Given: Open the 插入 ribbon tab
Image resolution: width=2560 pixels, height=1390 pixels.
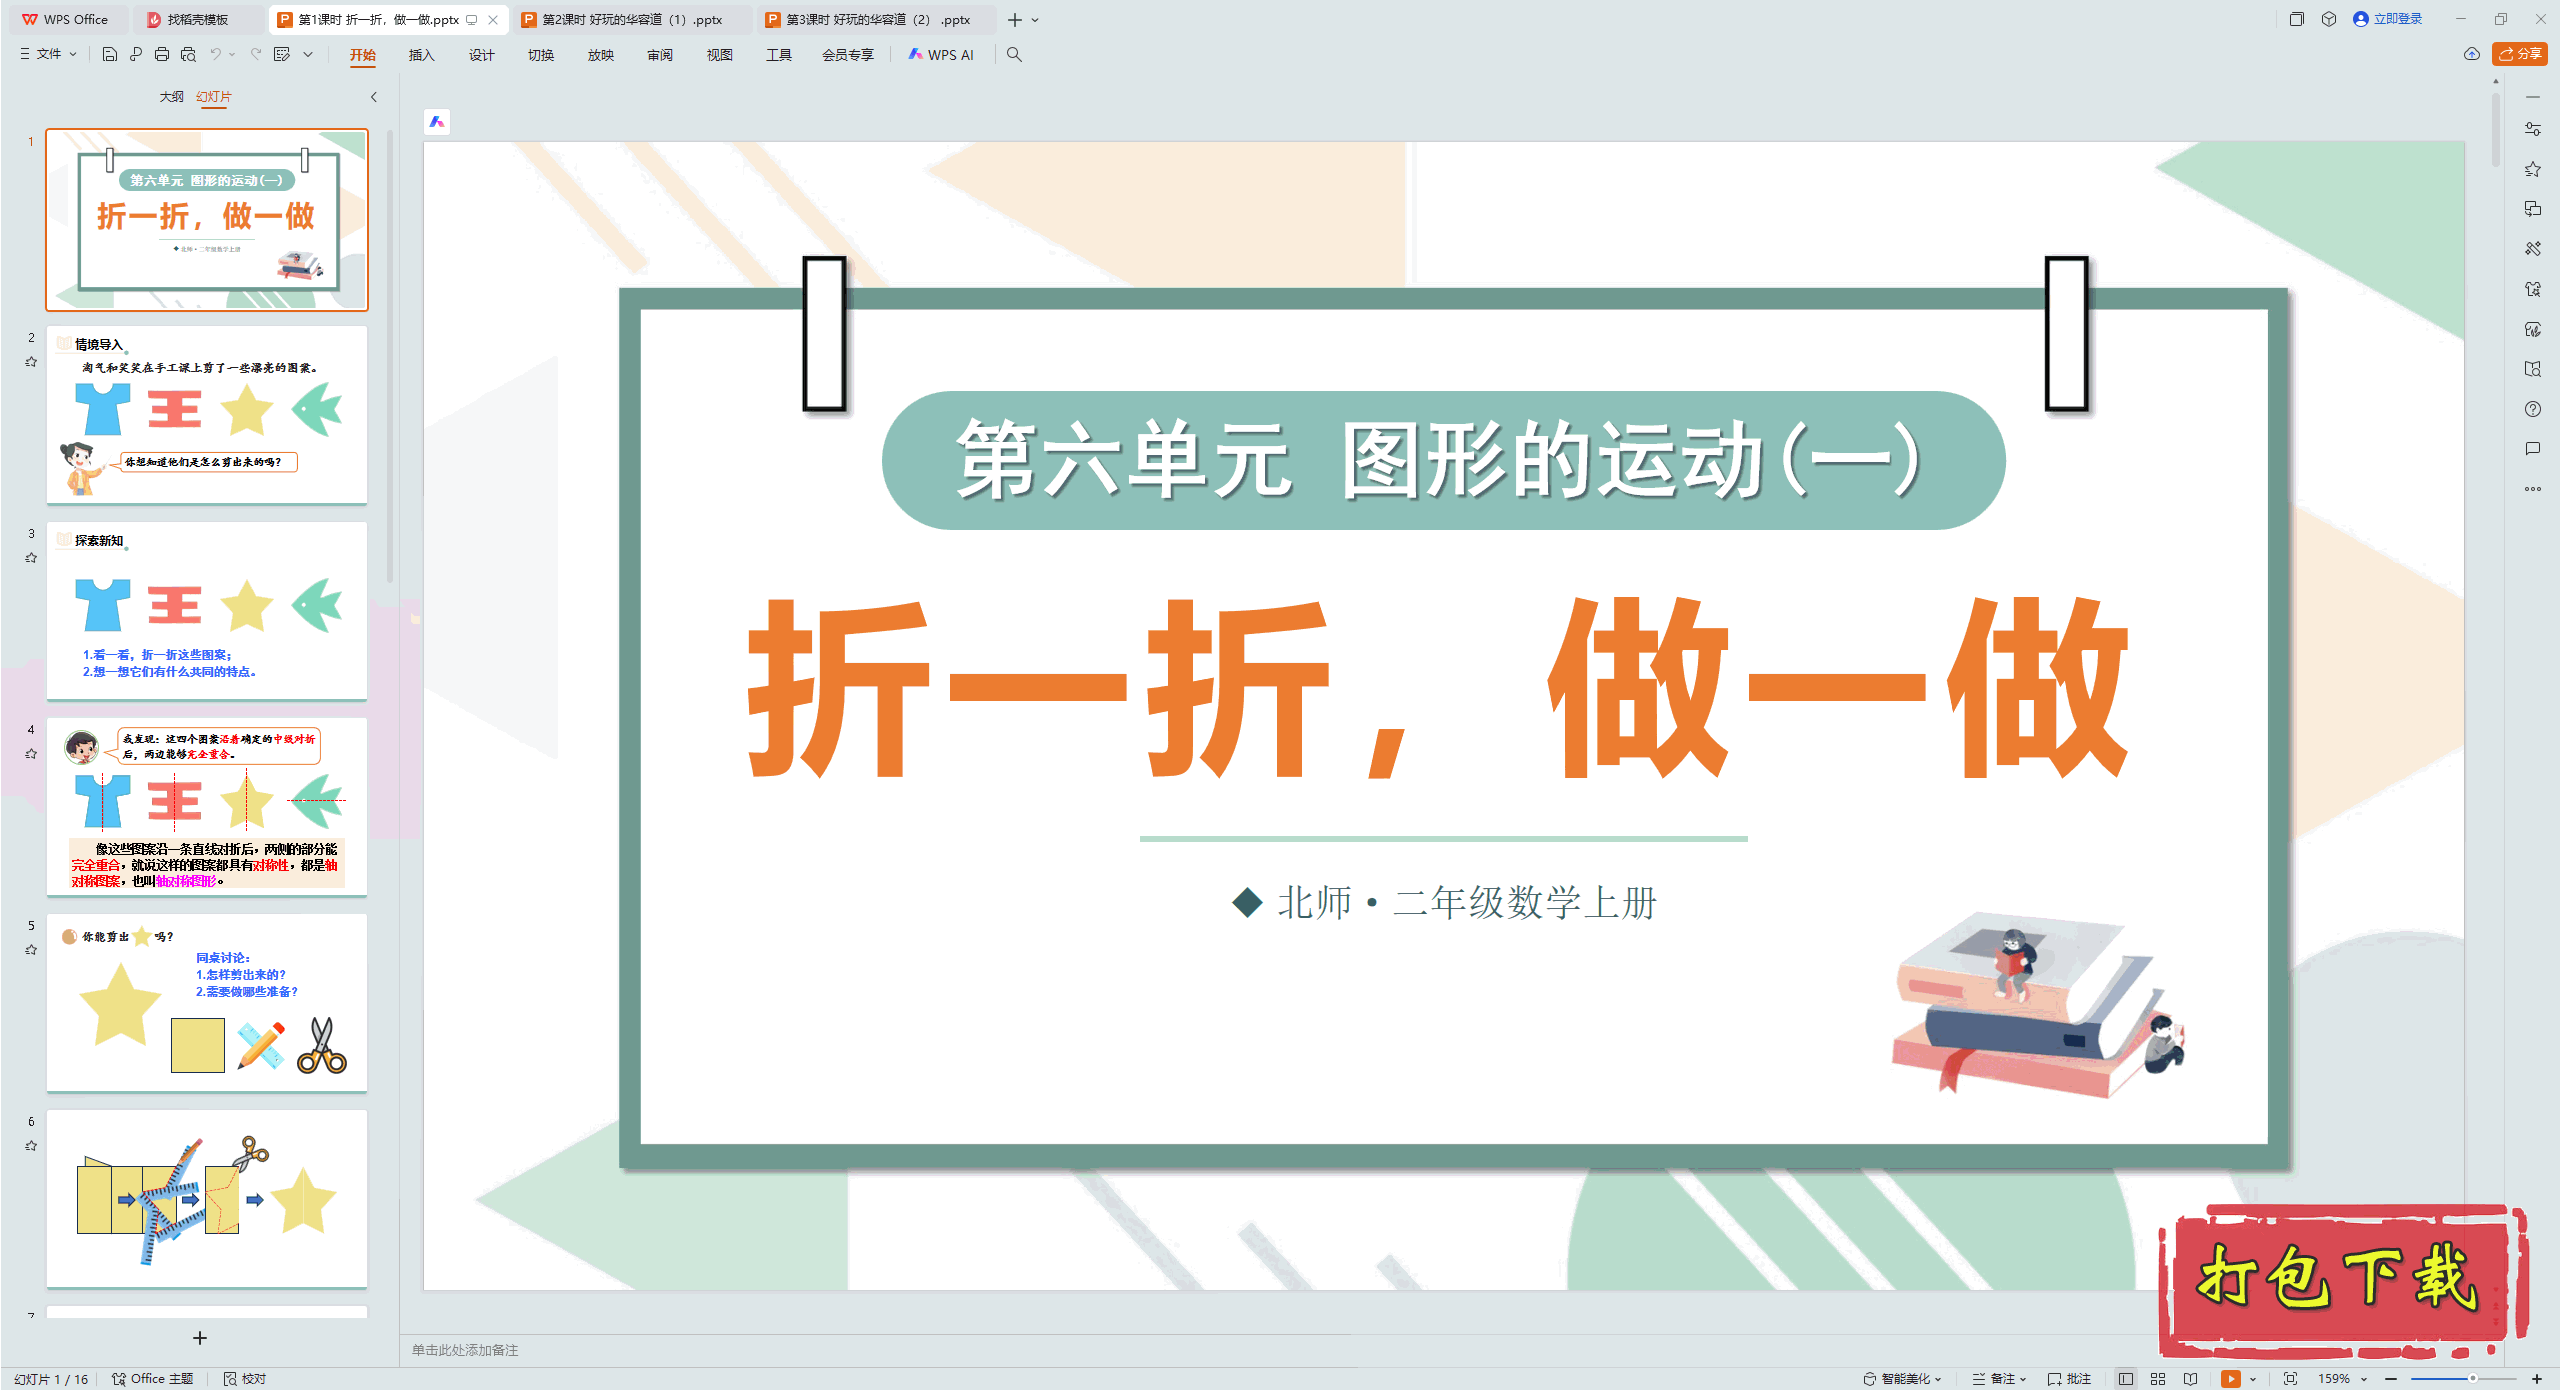Looking at the screenshot, I should [x=421, y=54].
